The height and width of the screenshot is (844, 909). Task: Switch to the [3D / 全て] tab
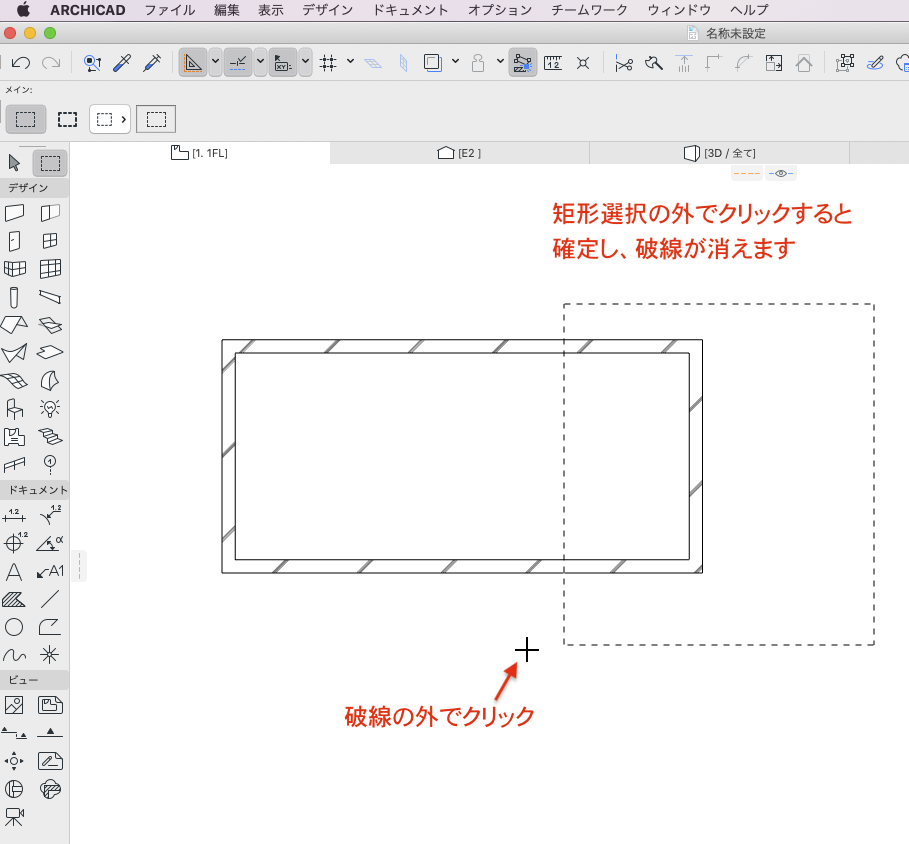pos(719,153)
